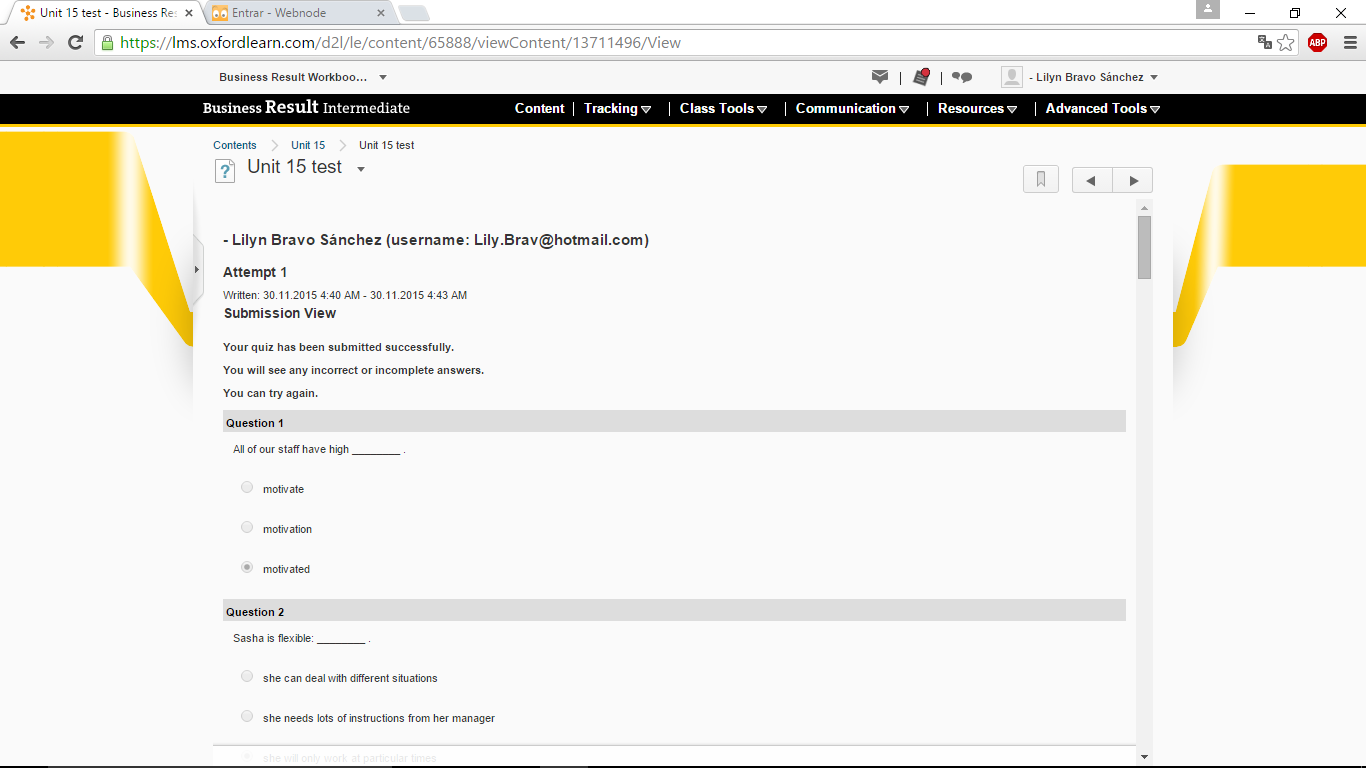Click the browser address bar URL
The image size is (1366, 768).
coord(600,42)
